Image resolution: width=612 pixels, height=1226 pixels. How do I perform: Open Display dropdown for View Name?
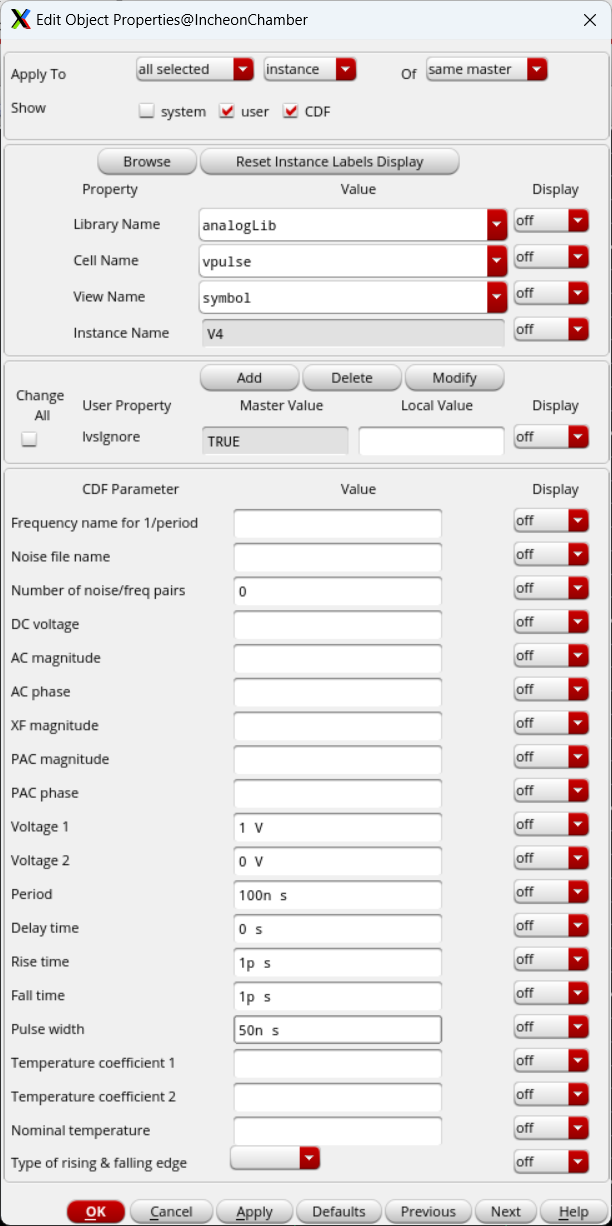coord(551,293)
